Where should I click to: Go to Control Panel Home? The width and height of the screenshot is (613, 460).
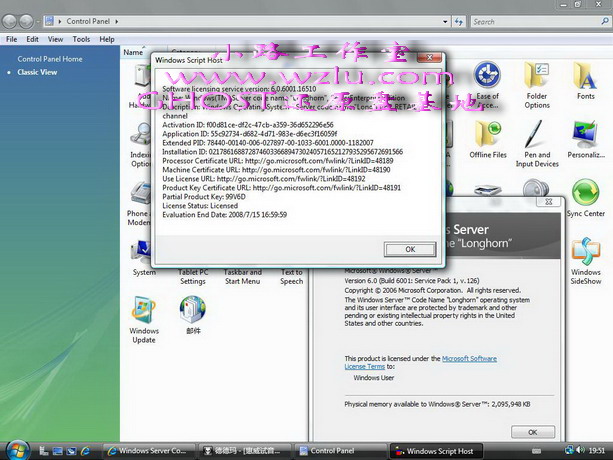(x=50, y=59)
